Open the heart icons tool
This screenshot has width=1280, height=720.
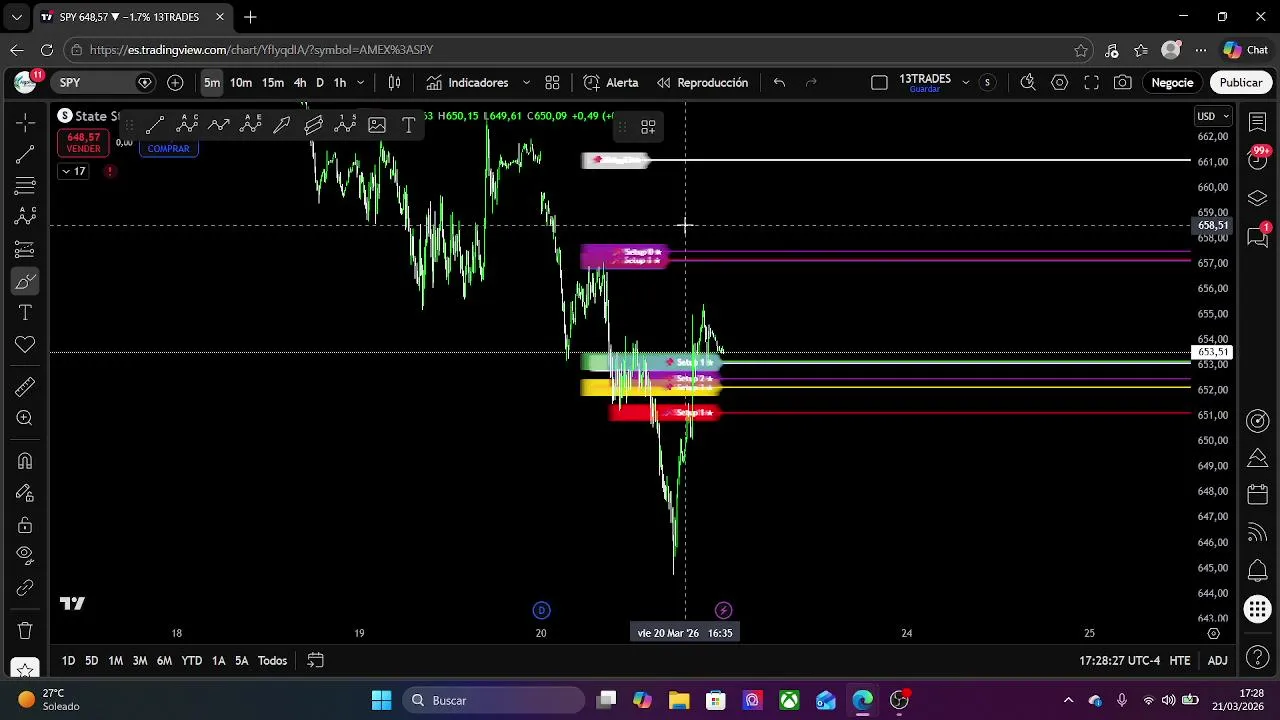25,345
